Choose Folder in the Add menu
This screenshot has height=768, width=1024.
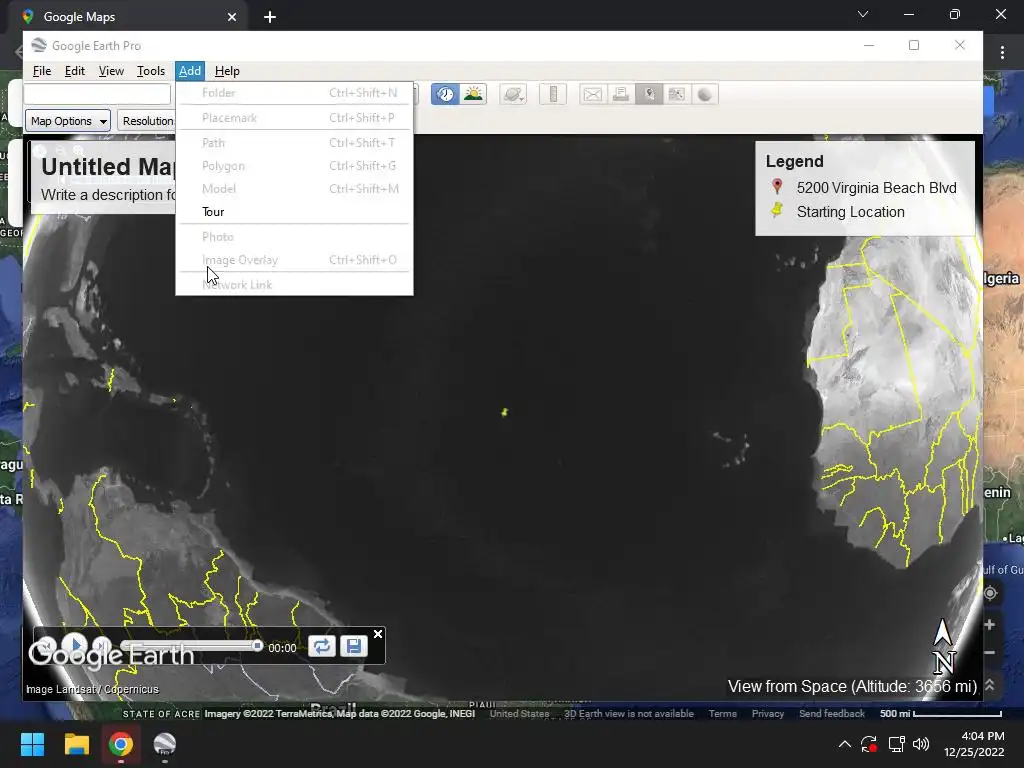tap(295, 93)
